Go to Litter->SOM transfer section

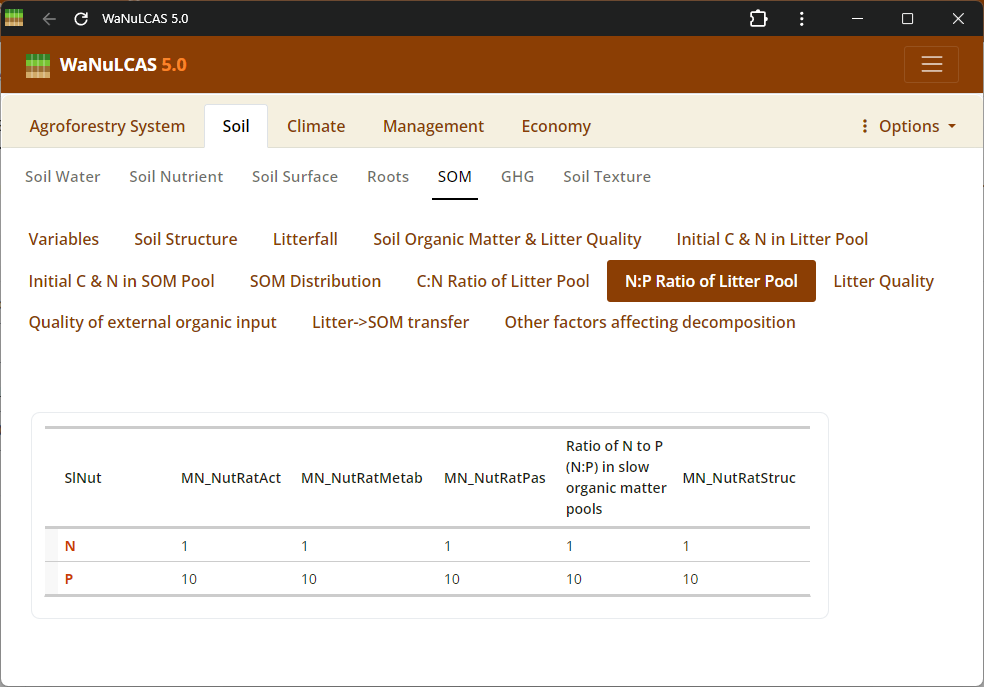click(390, 322)
